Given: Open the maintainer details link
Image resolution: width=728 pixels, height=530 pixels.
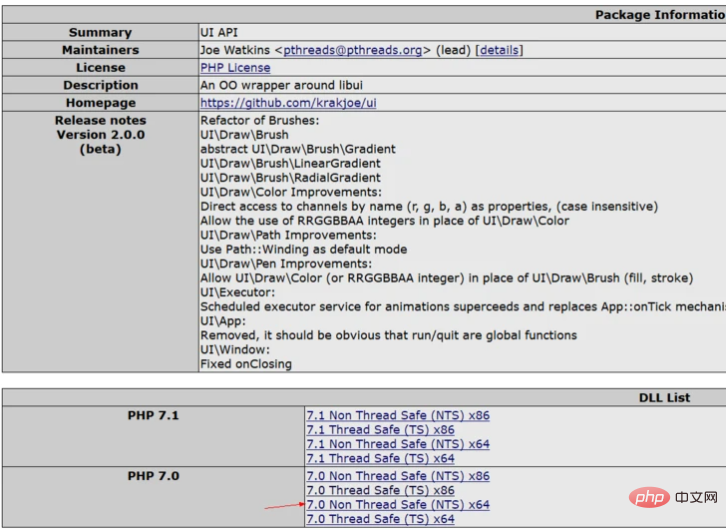Looking at the screenshot, I should tap(499, 50).
